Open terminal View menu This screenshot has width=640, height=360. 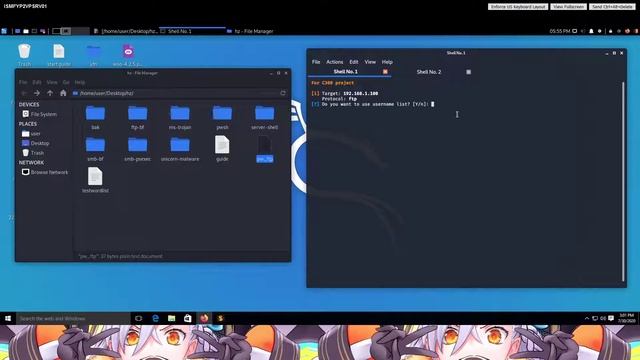tap(370, 62)
